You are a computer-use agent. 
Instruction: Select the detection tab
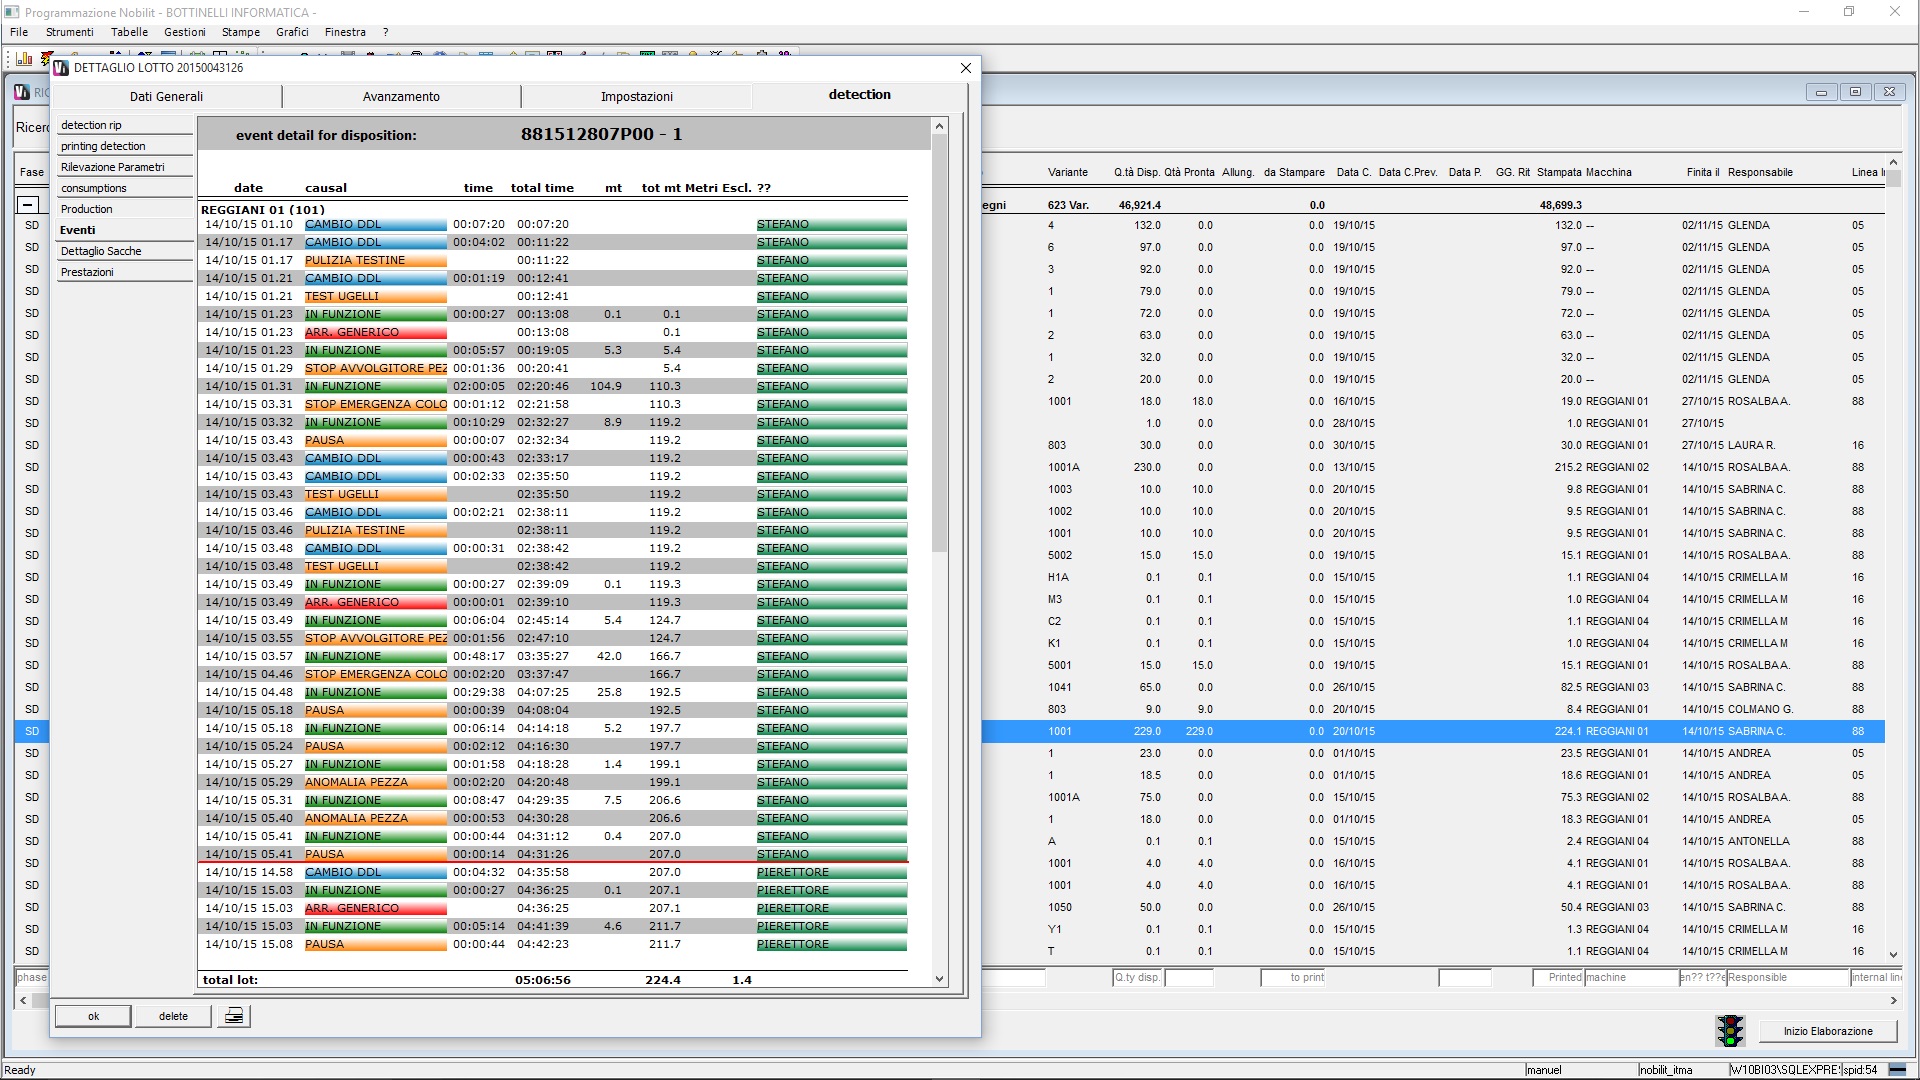pos(859,95)
